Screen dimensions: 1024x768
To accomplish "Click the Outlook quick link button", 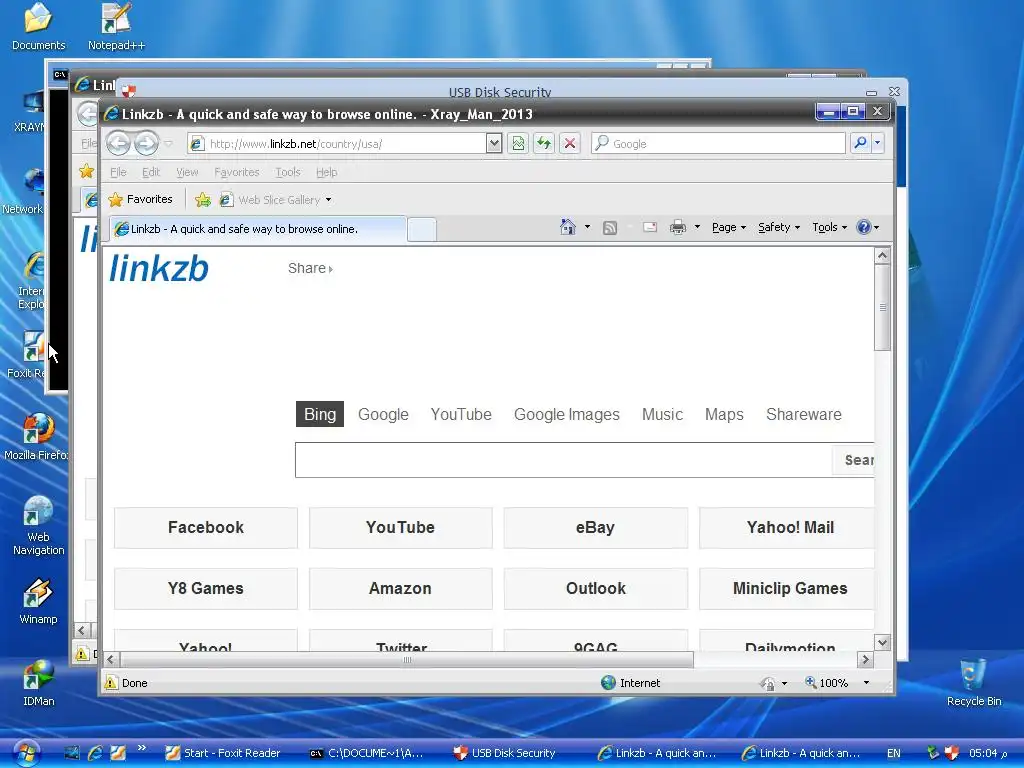I will point(596,588).
